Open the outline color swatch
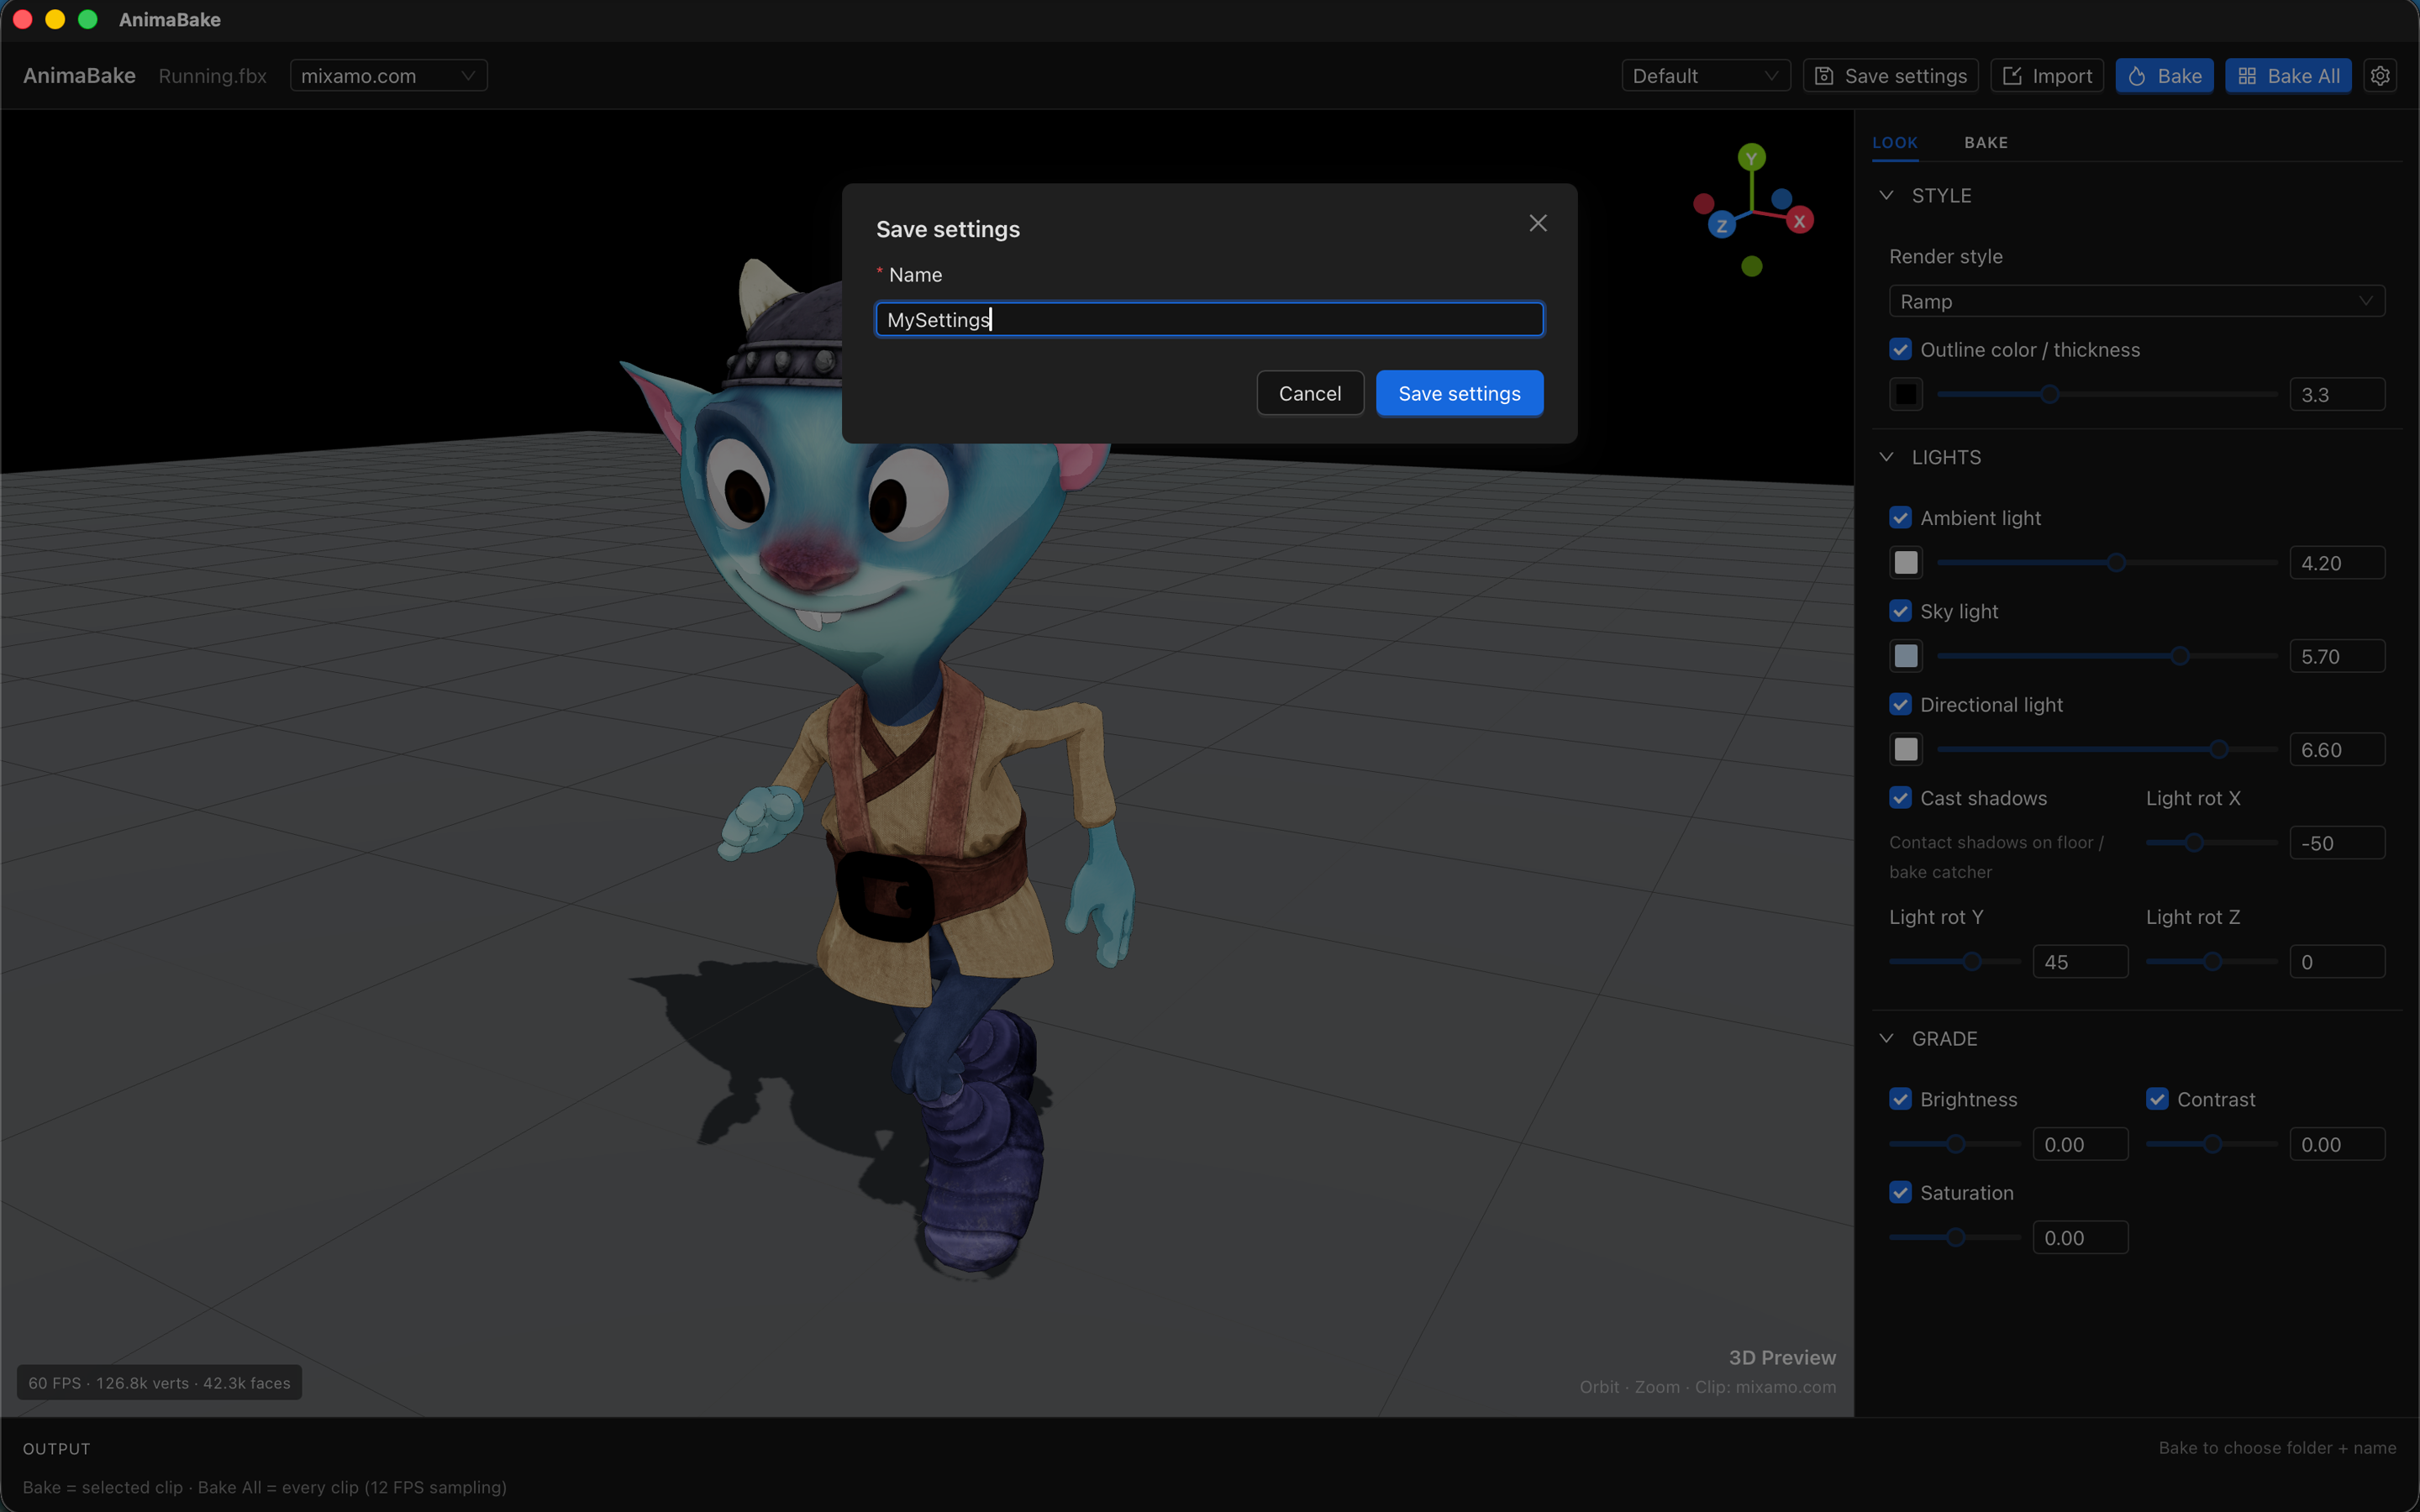2420x1512 pixels. [x=1906, y=394]
